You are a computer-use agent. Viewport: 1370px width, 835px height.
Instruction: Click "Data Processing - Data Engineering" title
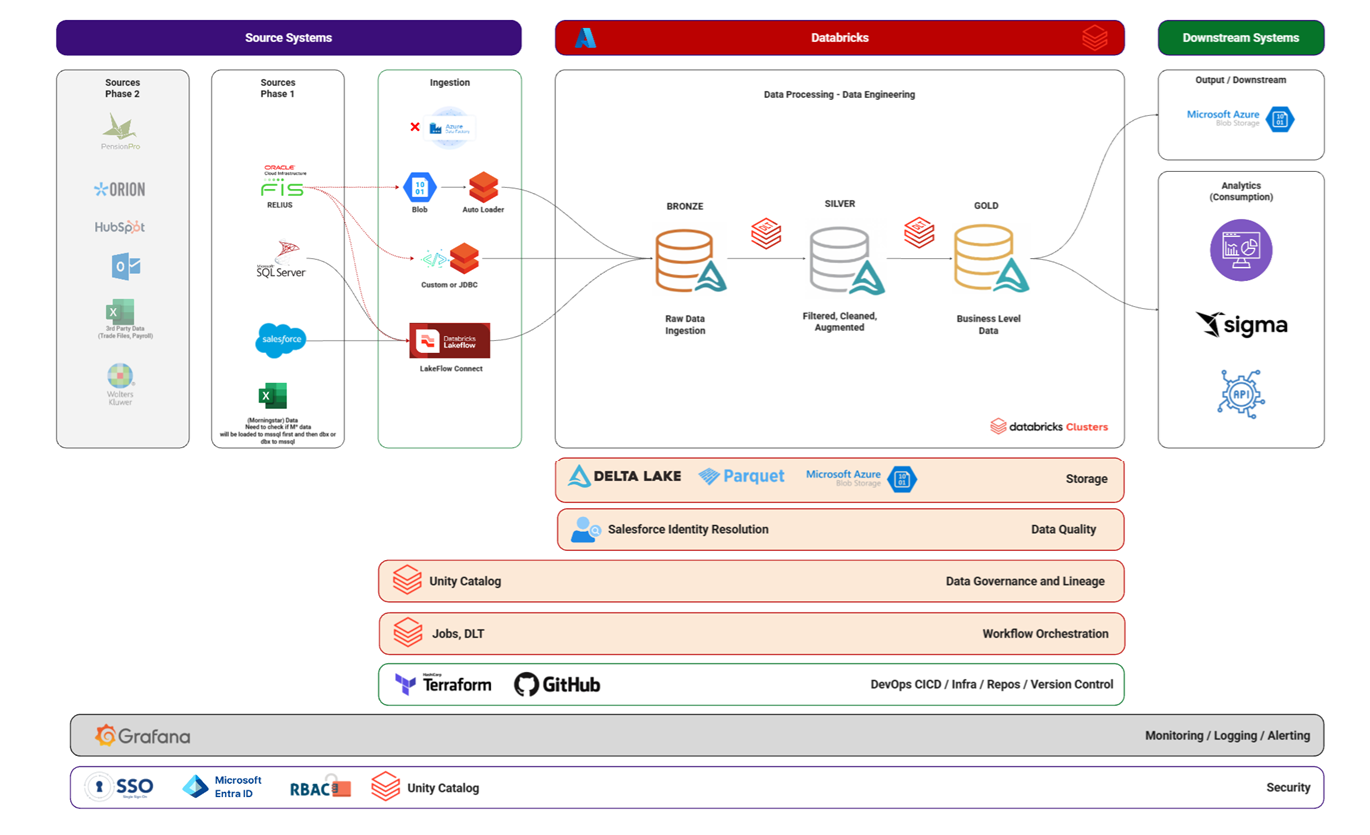click(839, 95)
